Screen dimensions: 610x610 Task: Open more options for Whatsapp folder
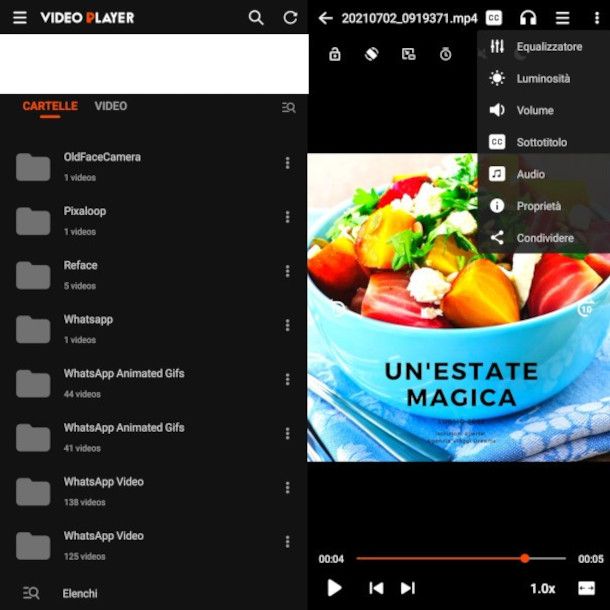point(287,325)
